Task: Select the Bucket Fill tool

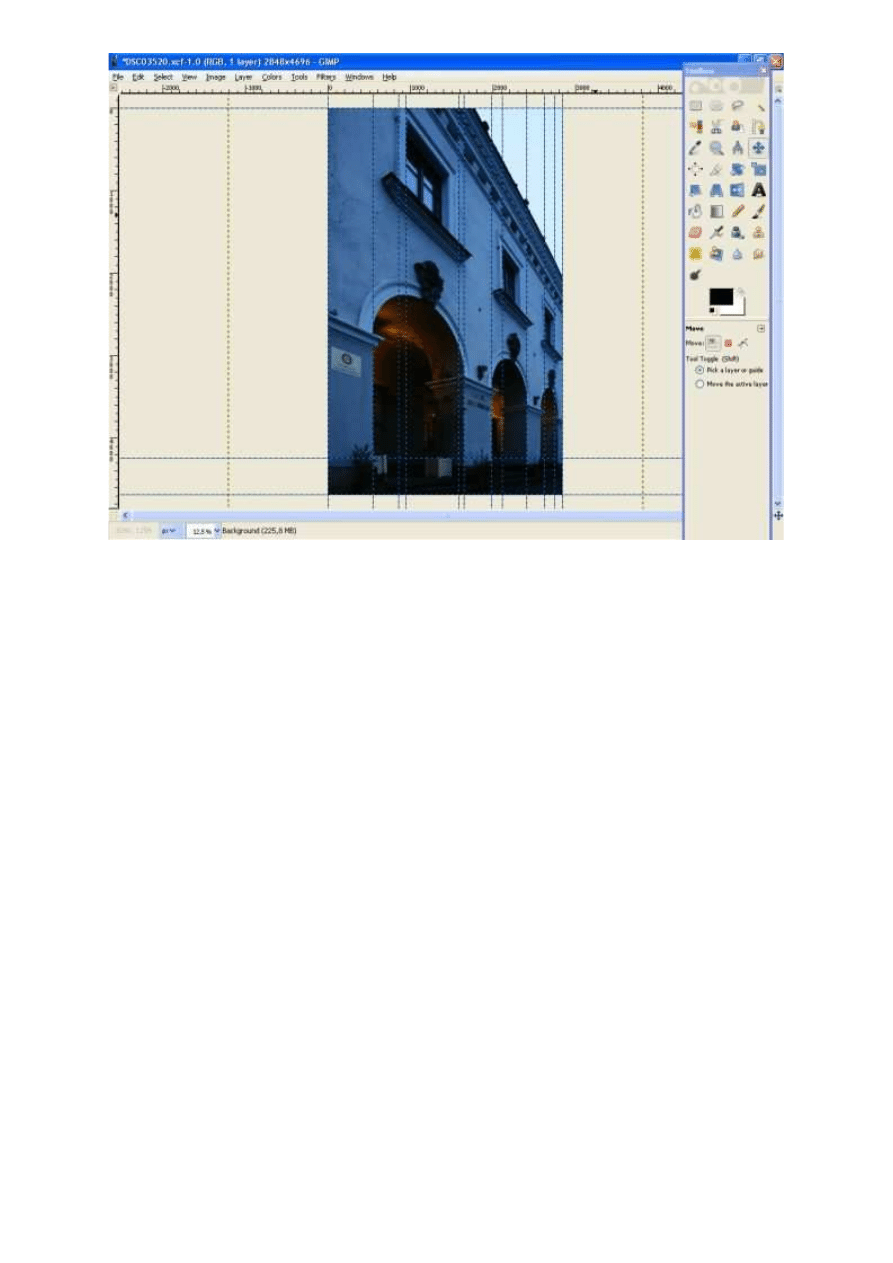Action: 696,209
